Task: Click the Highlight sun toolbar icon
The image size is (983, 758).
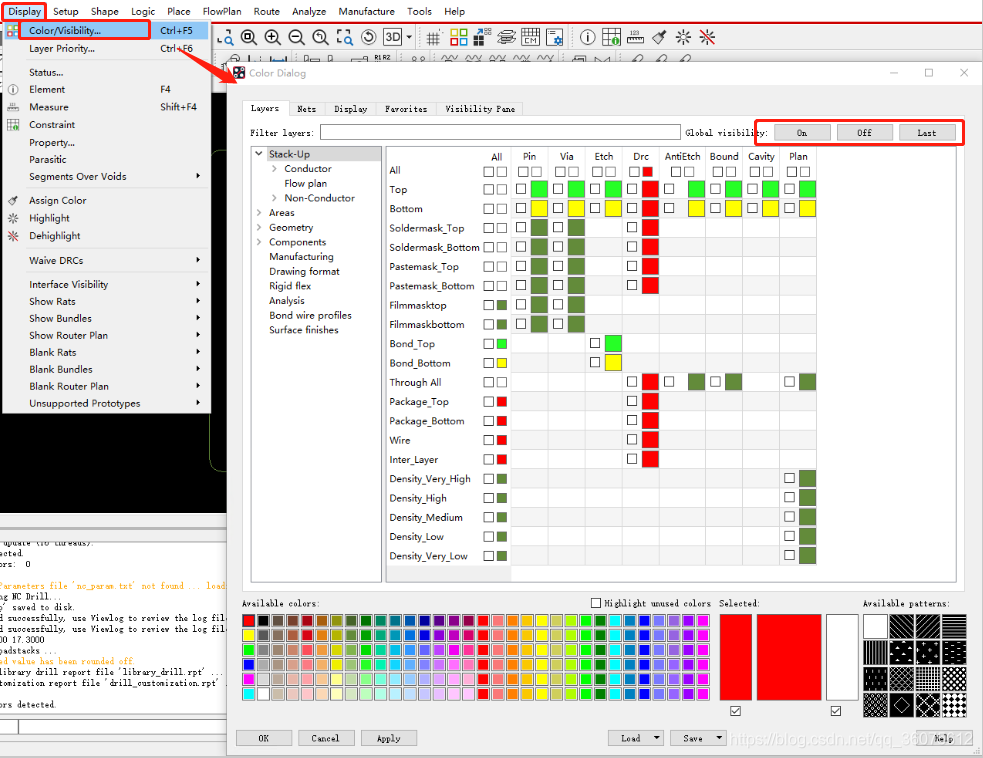Action: pyautogui.click(x=683, y=38)
